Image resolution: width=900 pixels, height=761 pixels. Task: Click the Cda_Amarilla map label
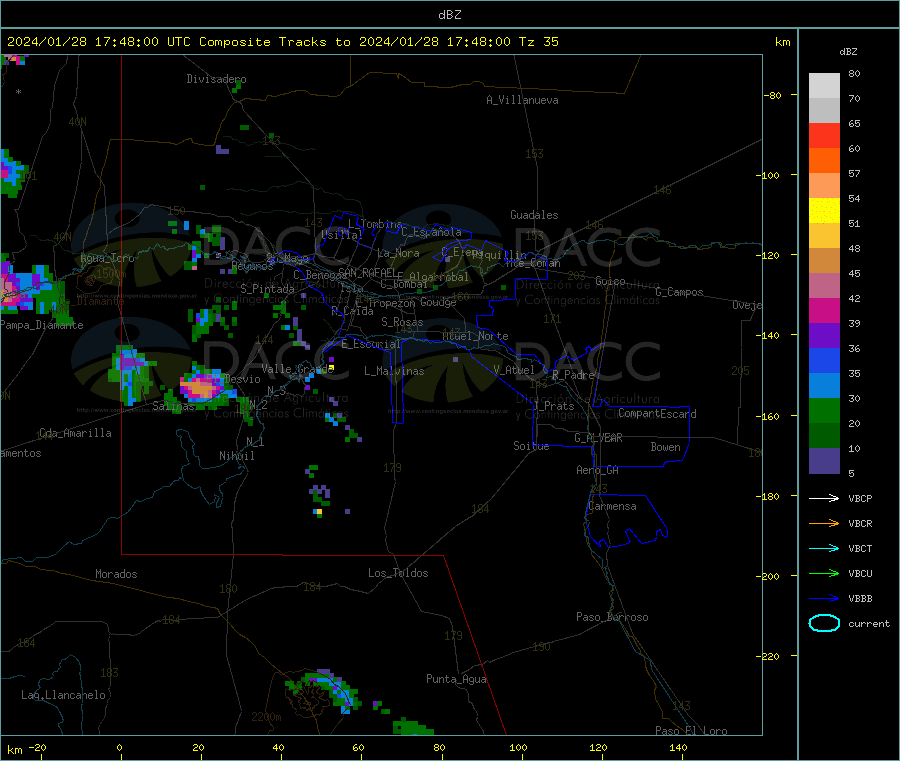75,433
